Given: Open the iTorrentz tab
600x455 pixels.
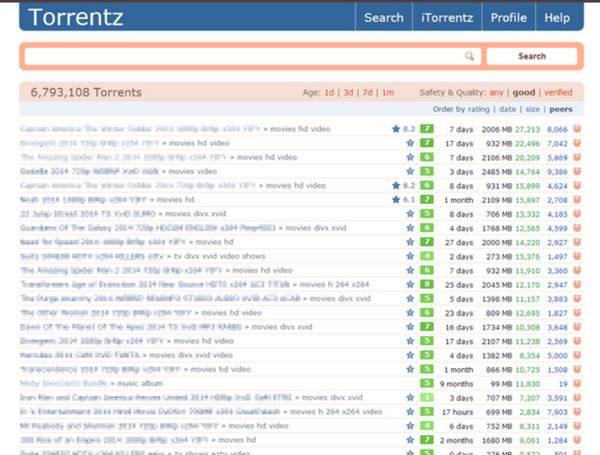Looking at the screenshot, I should pyautogui.click(x=447, y=18).
